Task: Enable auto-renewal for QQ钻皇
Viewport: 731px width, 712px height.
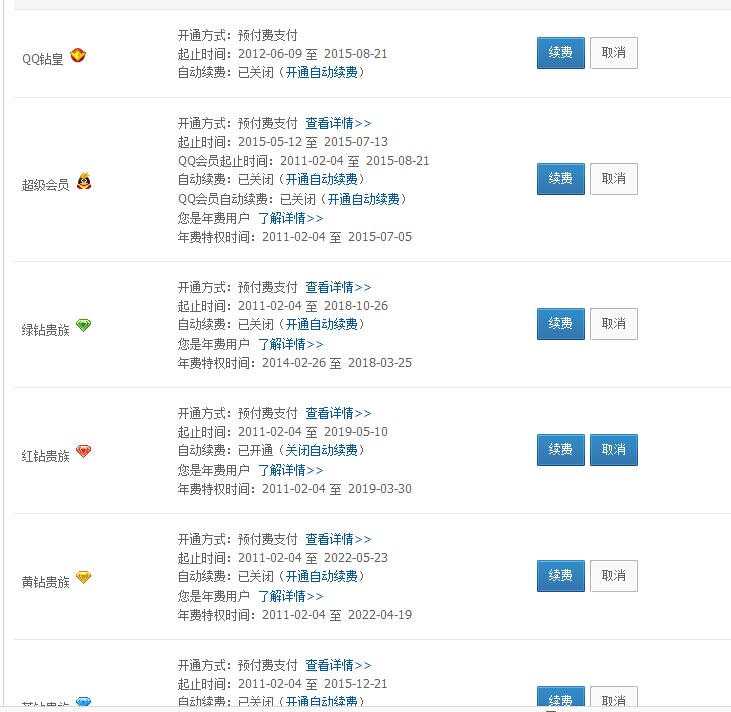Action: pos(321,72)
